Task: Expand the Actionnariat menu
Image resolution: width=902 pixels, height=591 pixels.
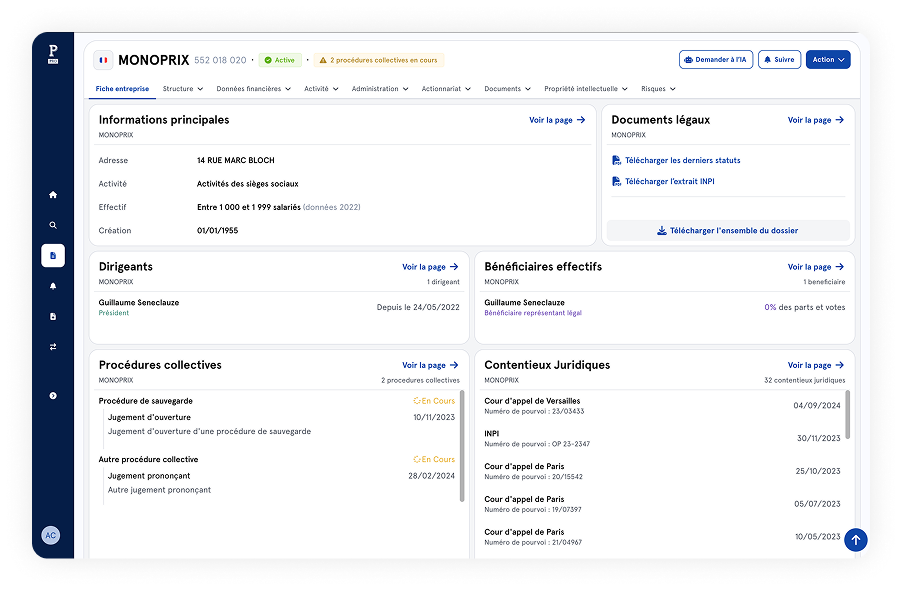Action: [x=446, y=89]
